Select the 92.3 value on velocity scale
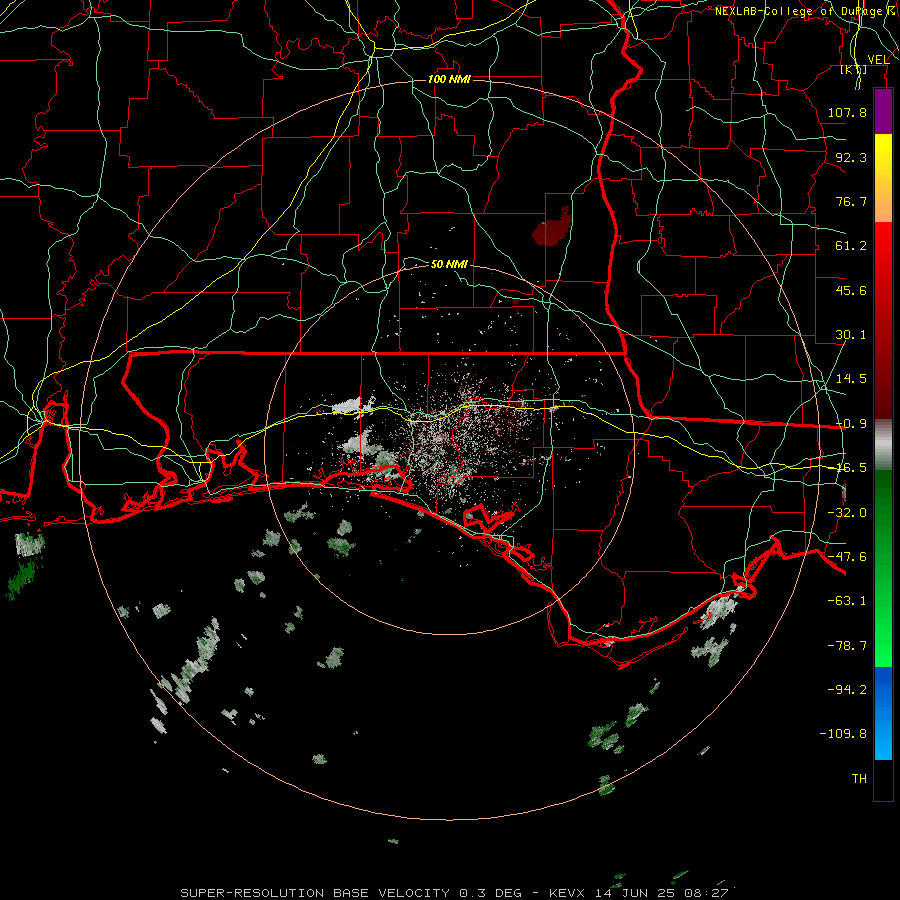The height and width of the screenshot is (900, 900). pos(851,157)
